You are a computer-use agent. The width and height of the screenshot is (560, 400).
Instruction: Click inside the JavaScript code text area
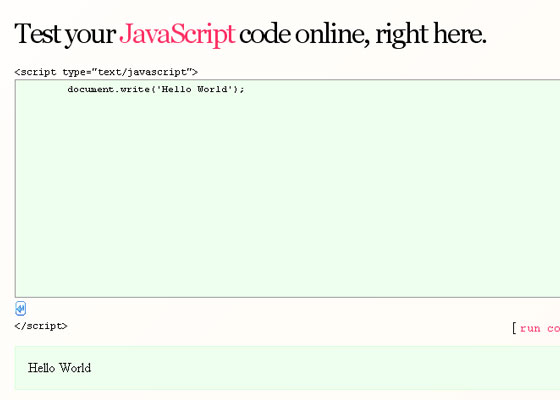tap(288, 189)
